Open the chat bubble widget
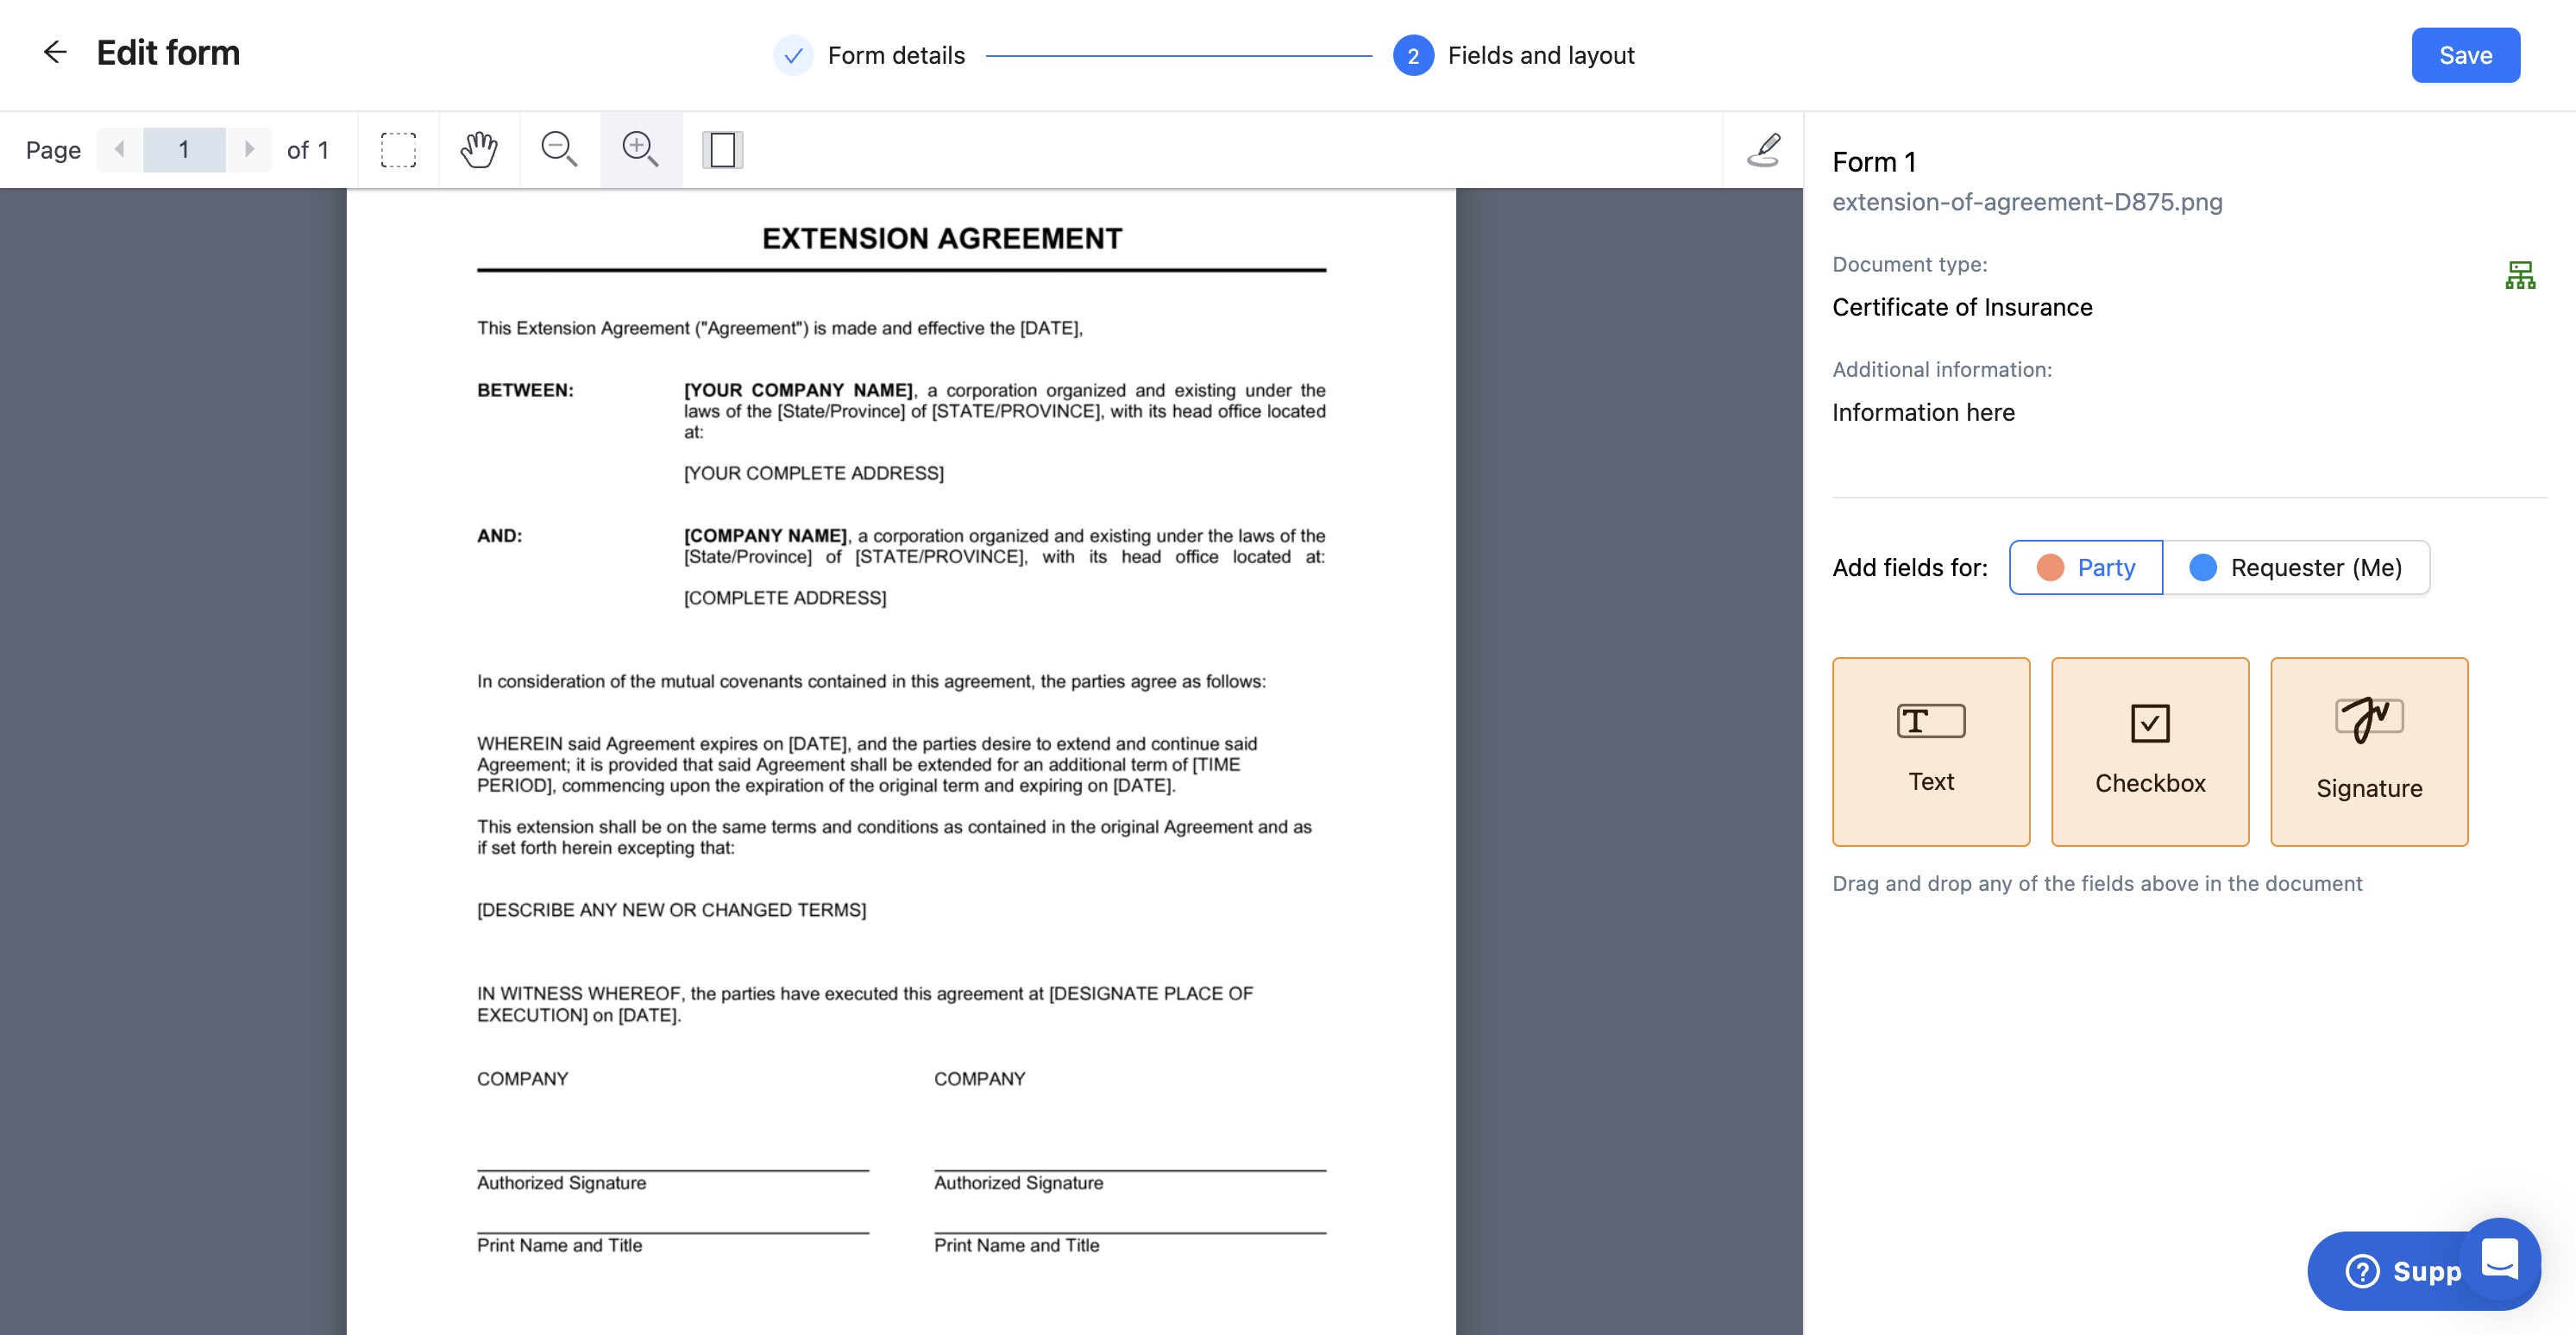This screenshot has height=1335, width=2576. point(2499,1257)
